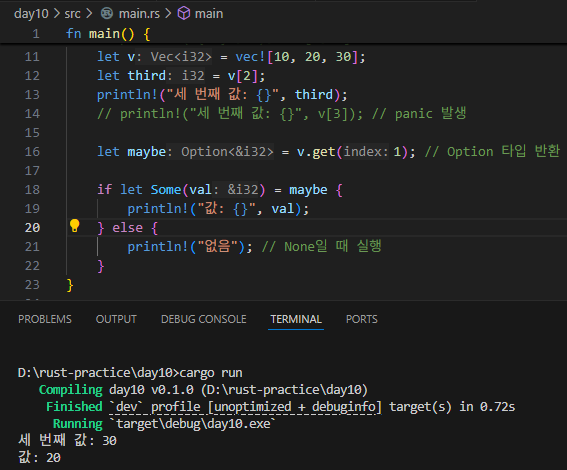Open the src breadcrumb folder
Screen dimensions: 567x470
pos(72,14)
